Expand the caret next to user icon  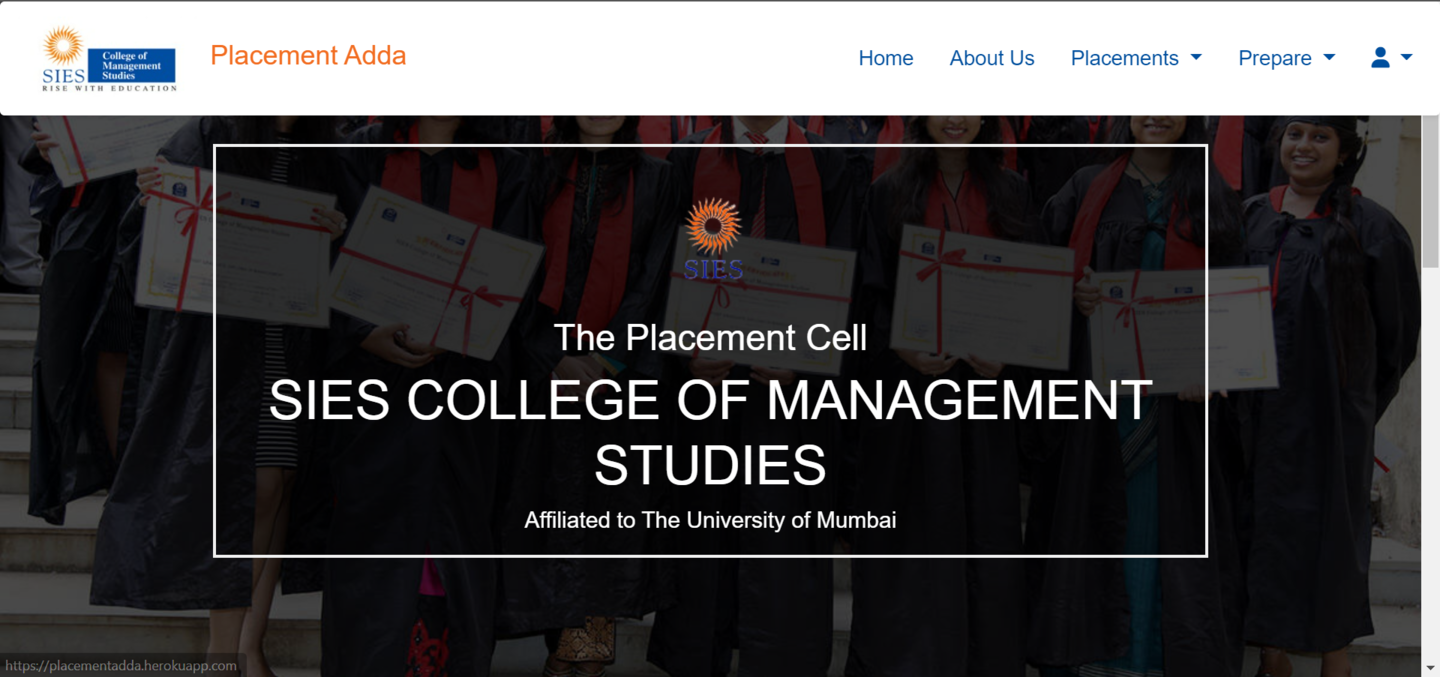[x=1407, y=58]
